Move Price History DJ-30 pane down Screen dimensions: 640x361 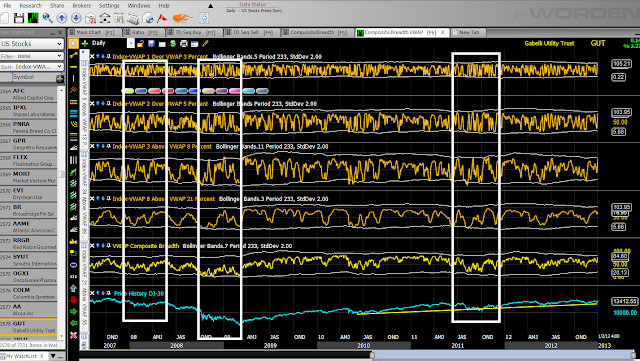103,293
